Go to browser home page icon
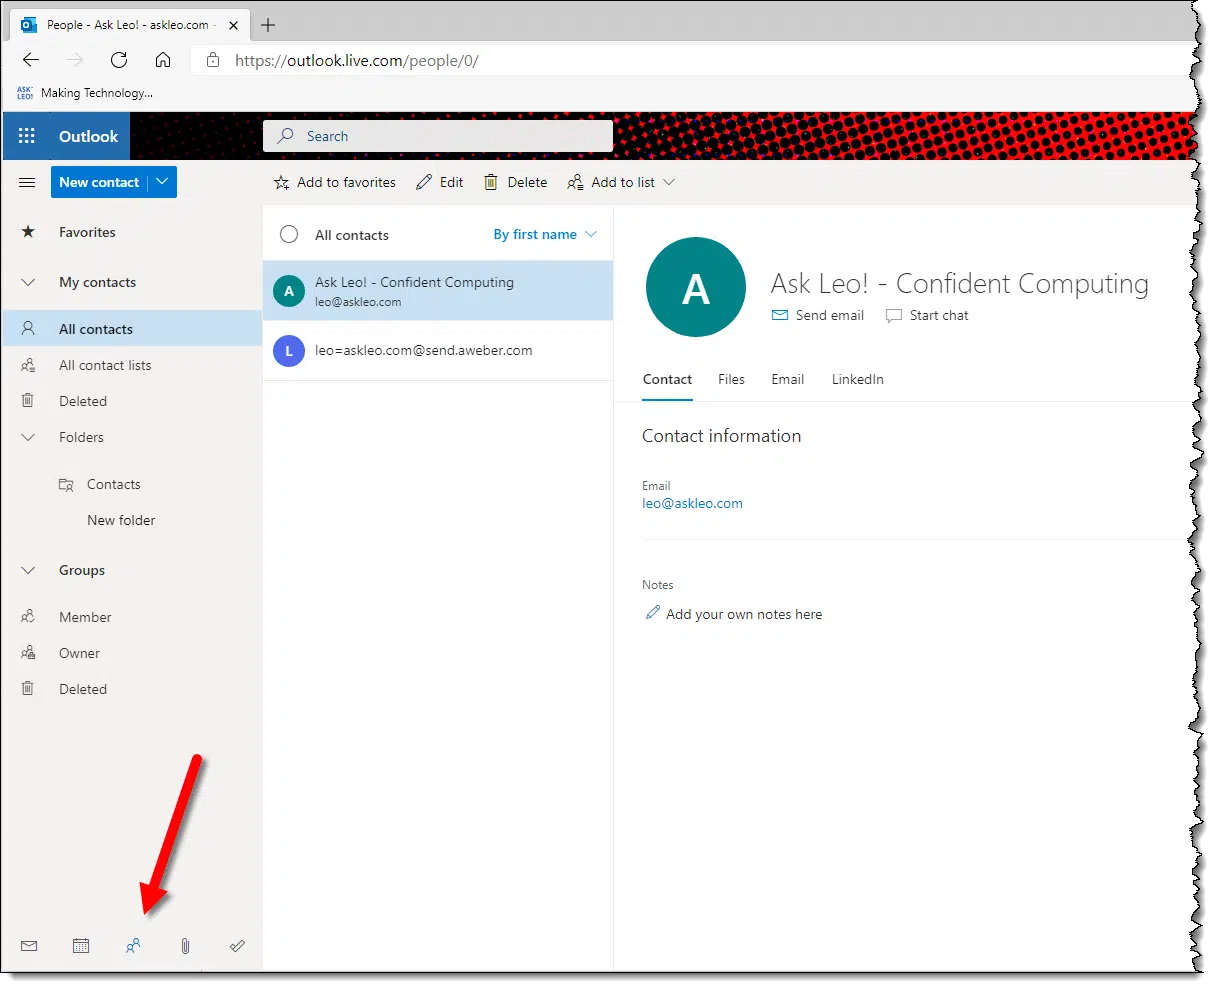The height and width of the screenshot is (988, 1221). click(163, 60)
